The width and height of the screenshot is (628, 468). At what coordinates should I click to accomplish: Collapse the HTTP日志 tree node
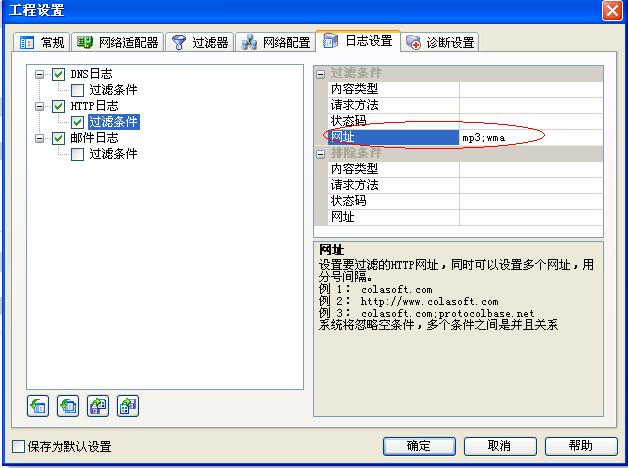pyautogui.click(x=39, y=106)
